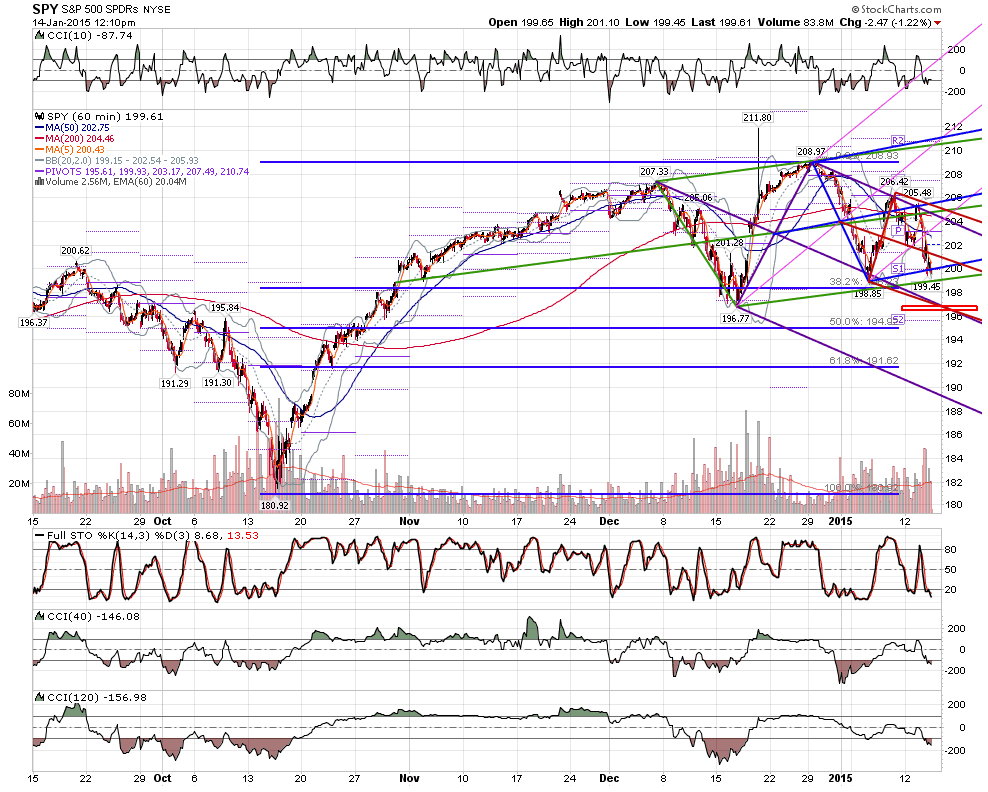Click the PIVOTS legend entry
This screenshot has height=792, width=988.
(x=142, y=171)
